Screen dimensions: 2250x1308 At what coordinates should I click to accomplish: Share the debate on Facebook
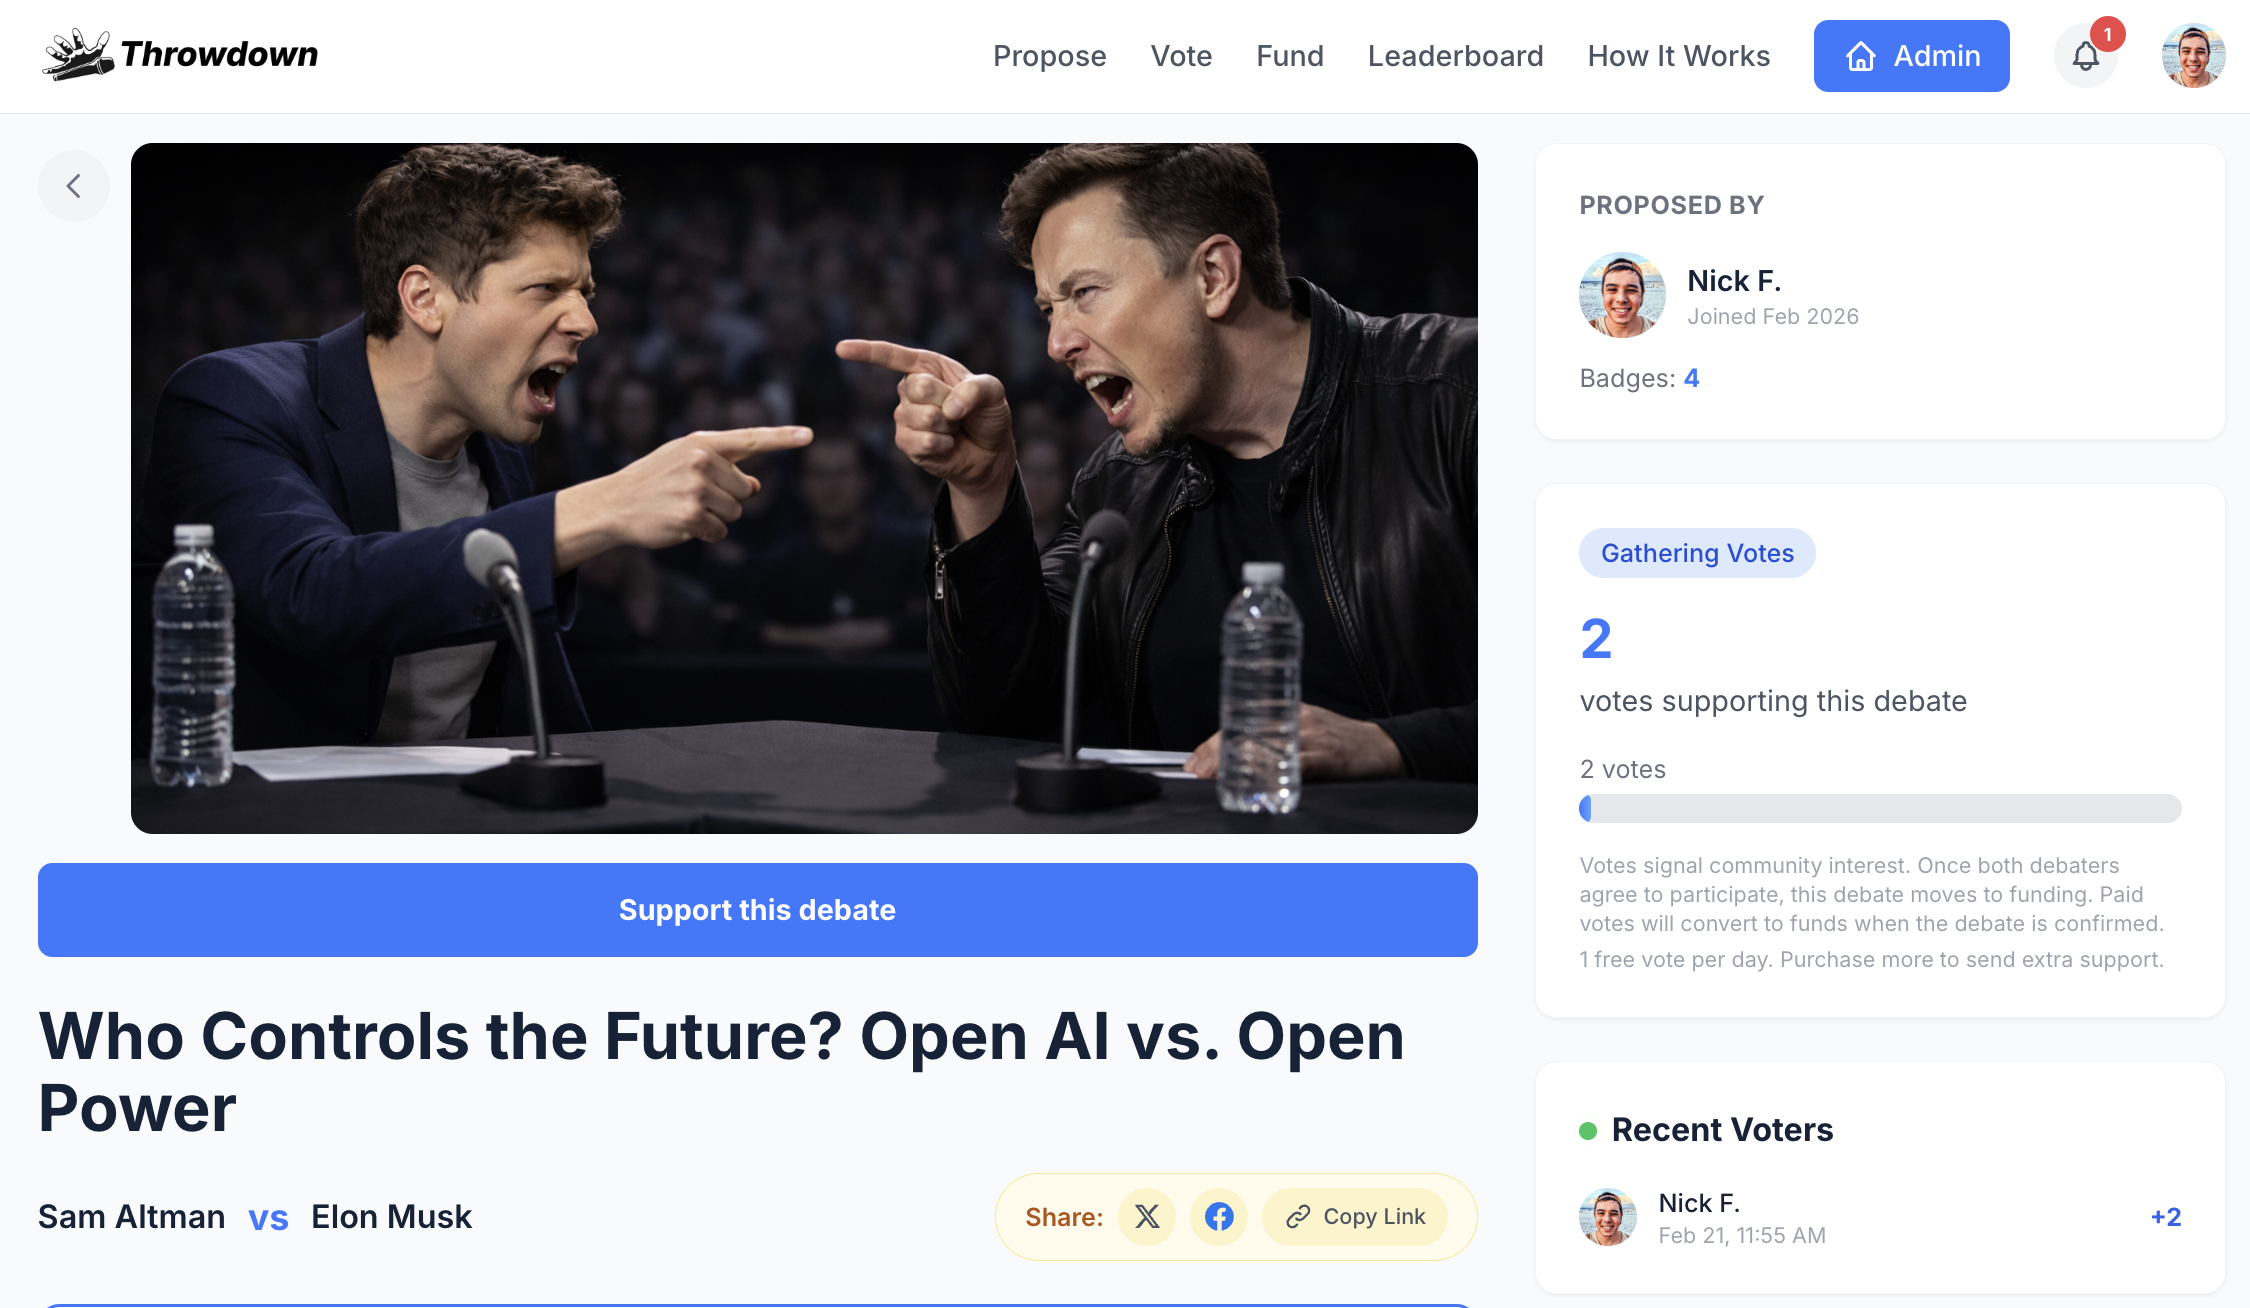1219,1217
